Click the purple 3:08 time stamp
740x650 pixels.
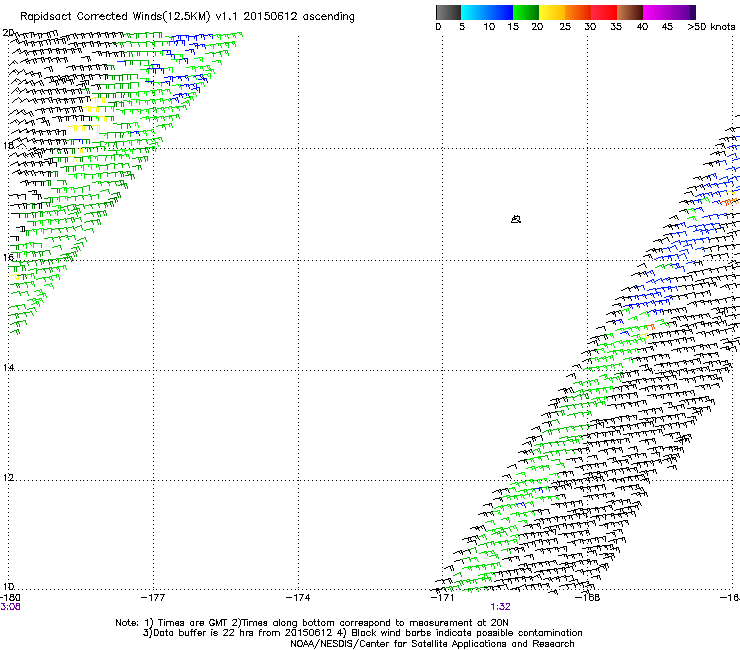[10, 607]
